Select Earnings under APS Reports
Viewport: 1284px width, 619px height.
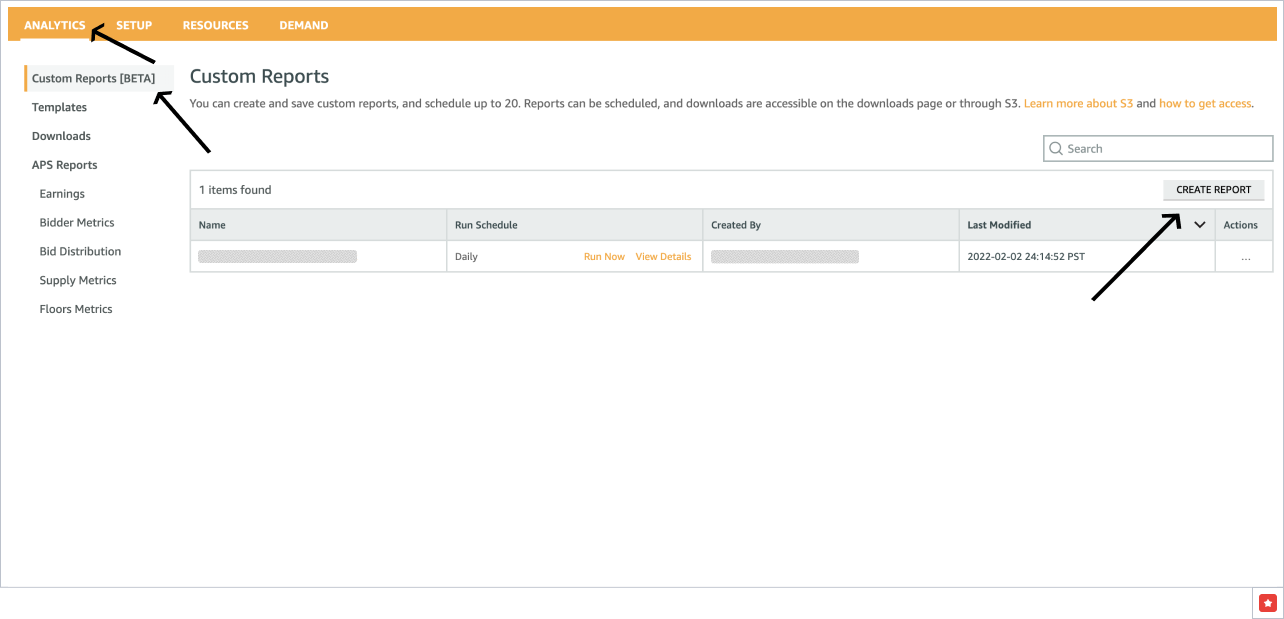[61, 193]
